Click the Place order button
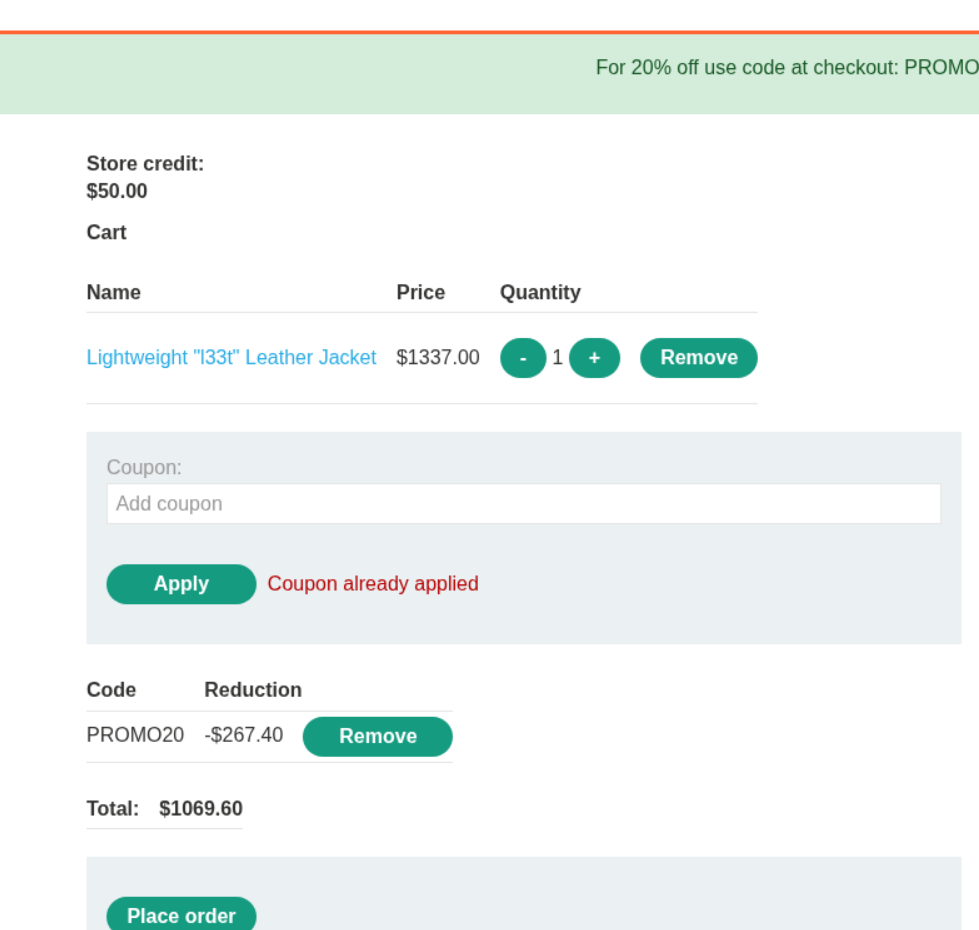This screenshot has width=979, height=930. pyautogui.click(x=181, y=915)
